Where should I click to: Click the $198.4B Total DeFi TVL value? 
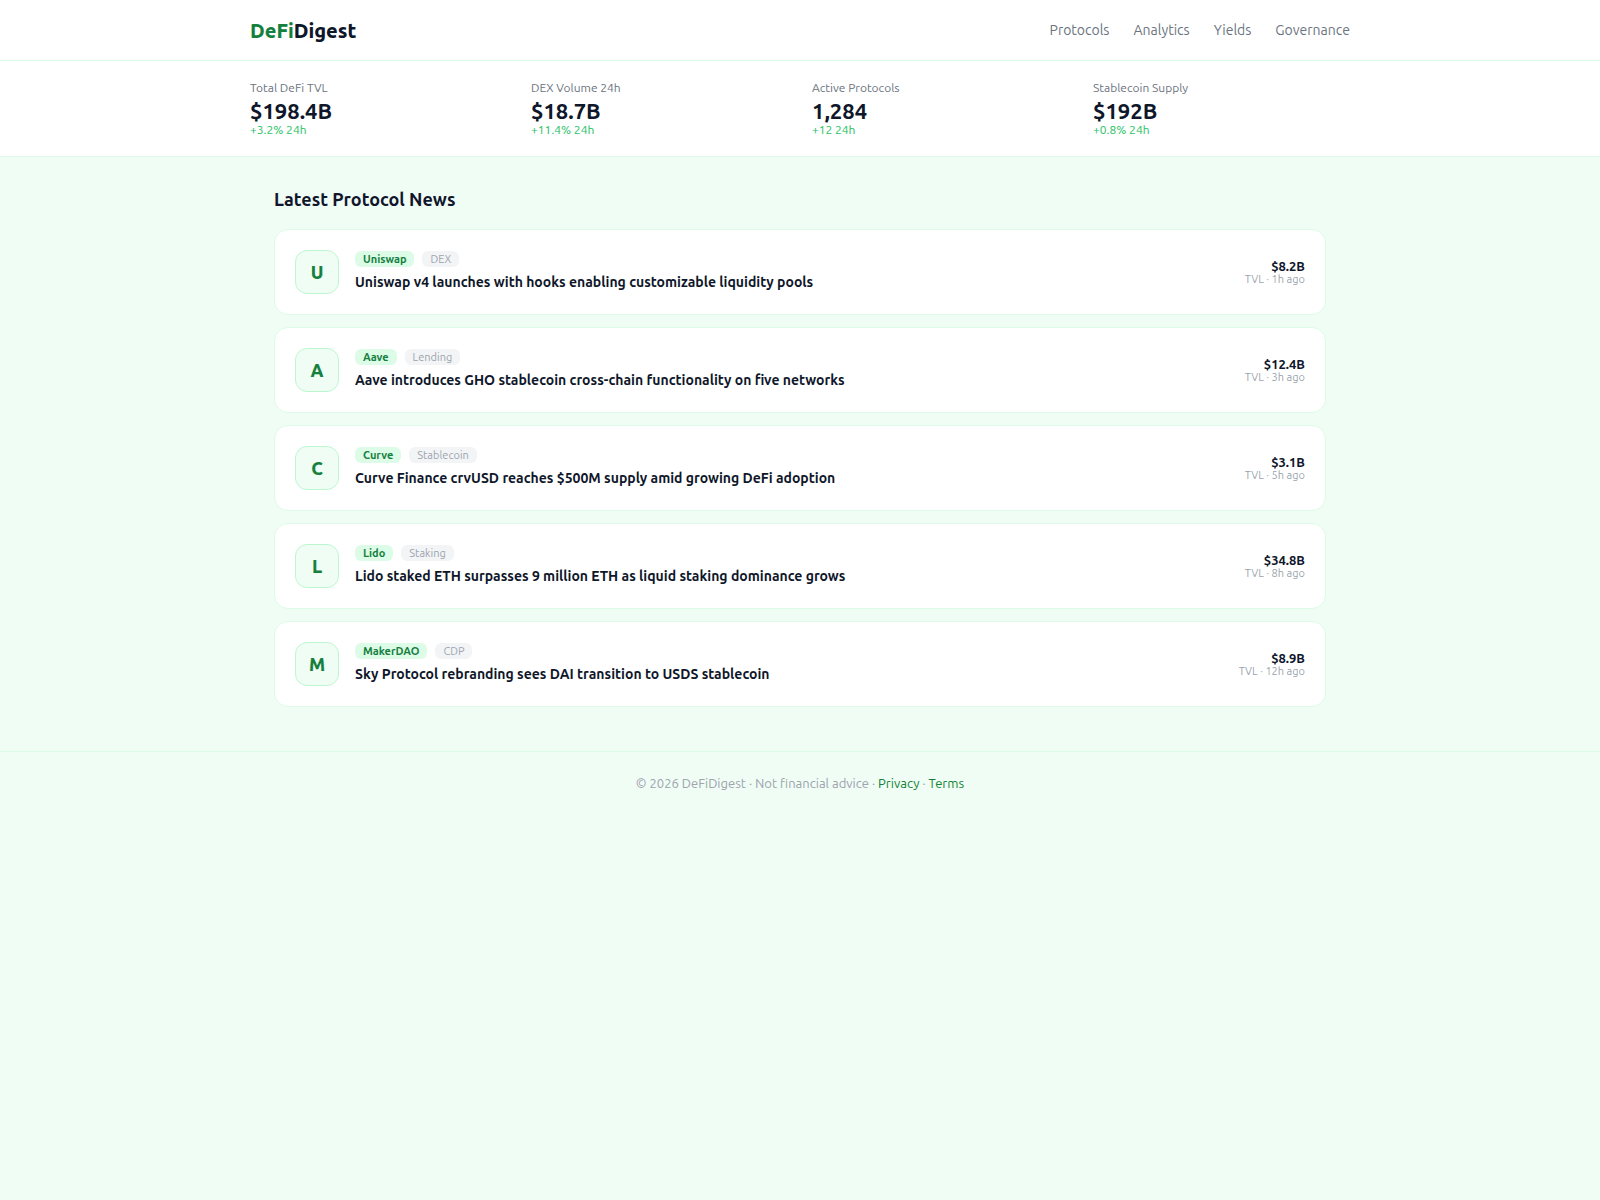point(291,112)
